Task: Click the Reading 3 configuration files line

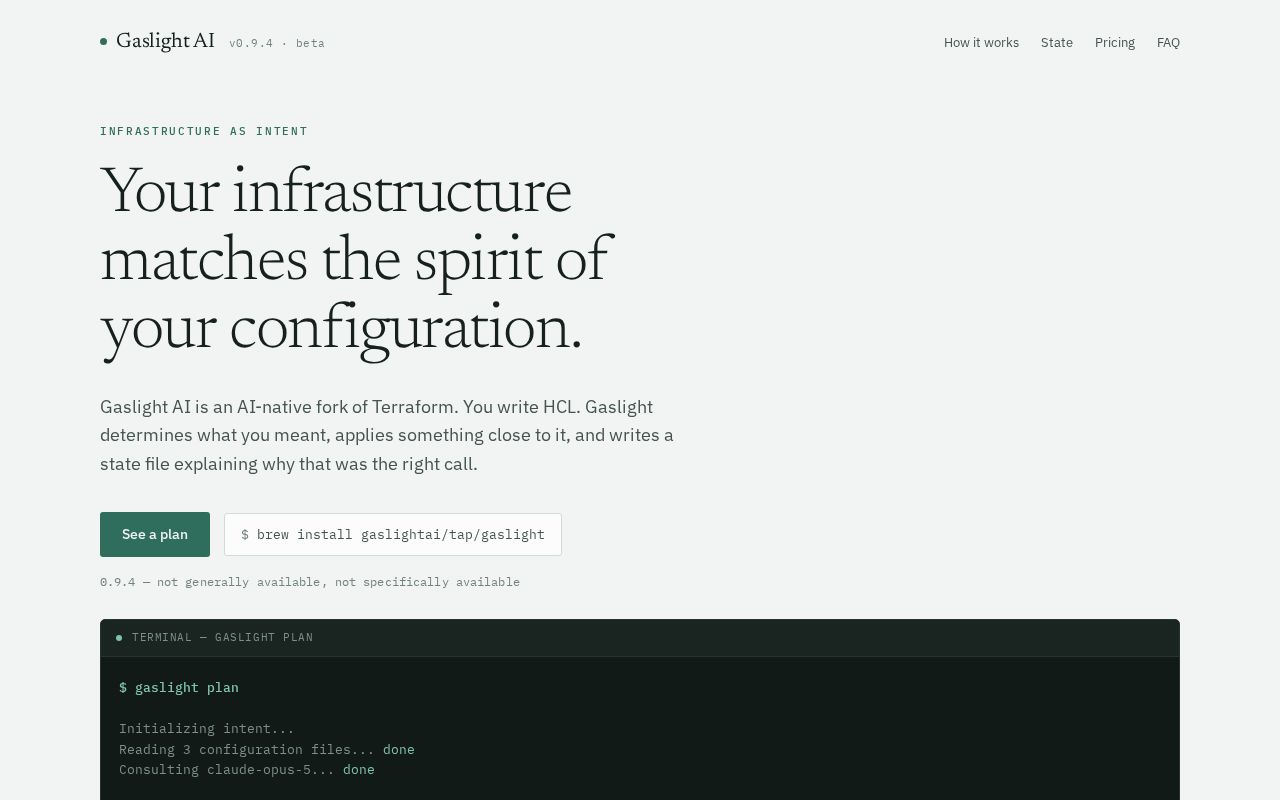Action: pyautogui.click(x=267, y=749)
